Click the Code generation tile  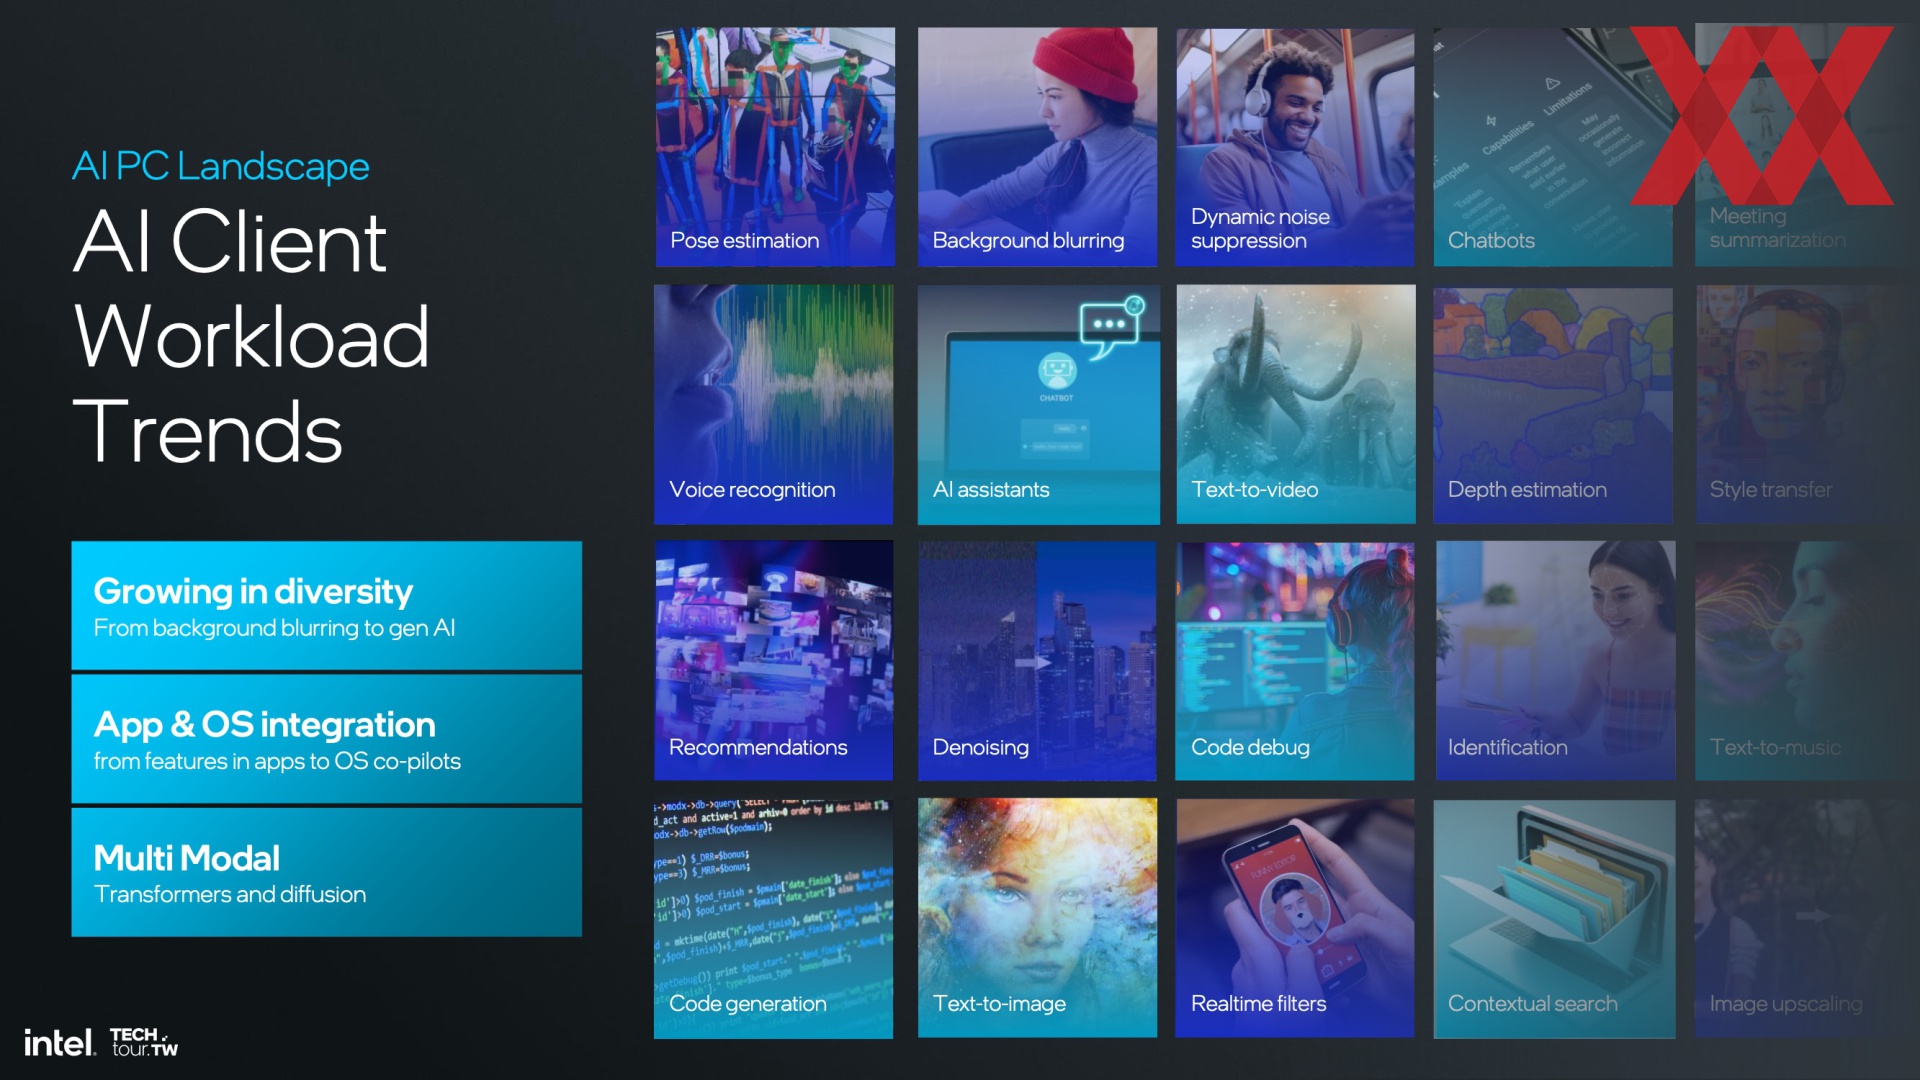pyautogui.click(x=774, y=918)
